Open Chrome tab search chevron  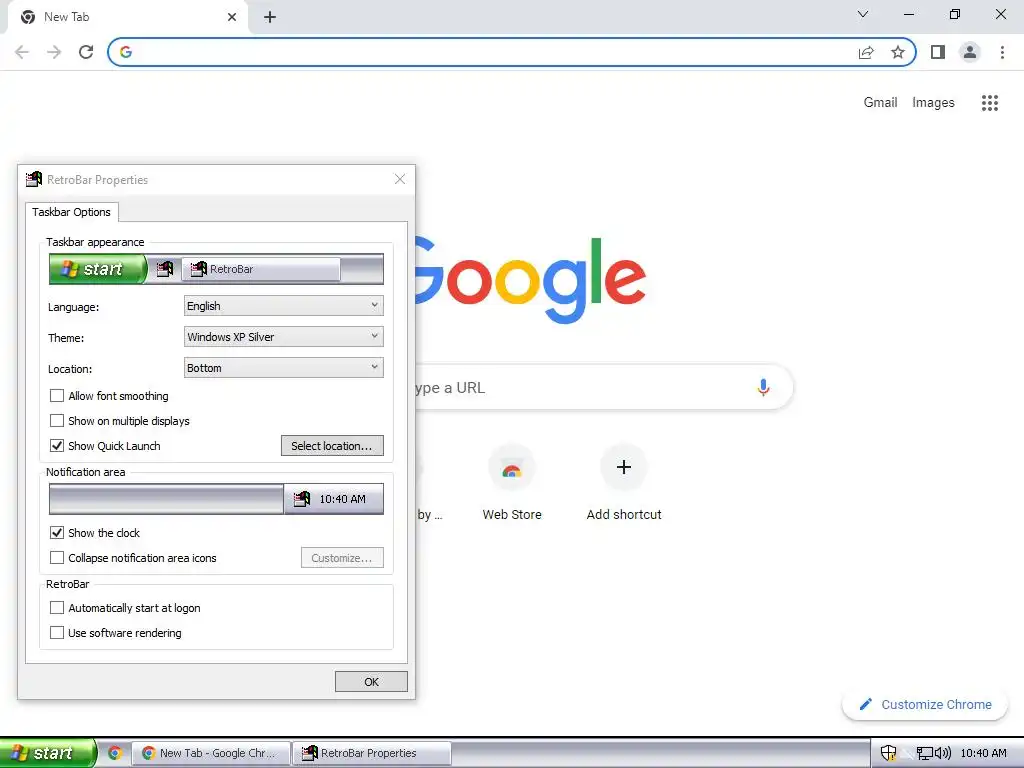(x=863, y=14)
